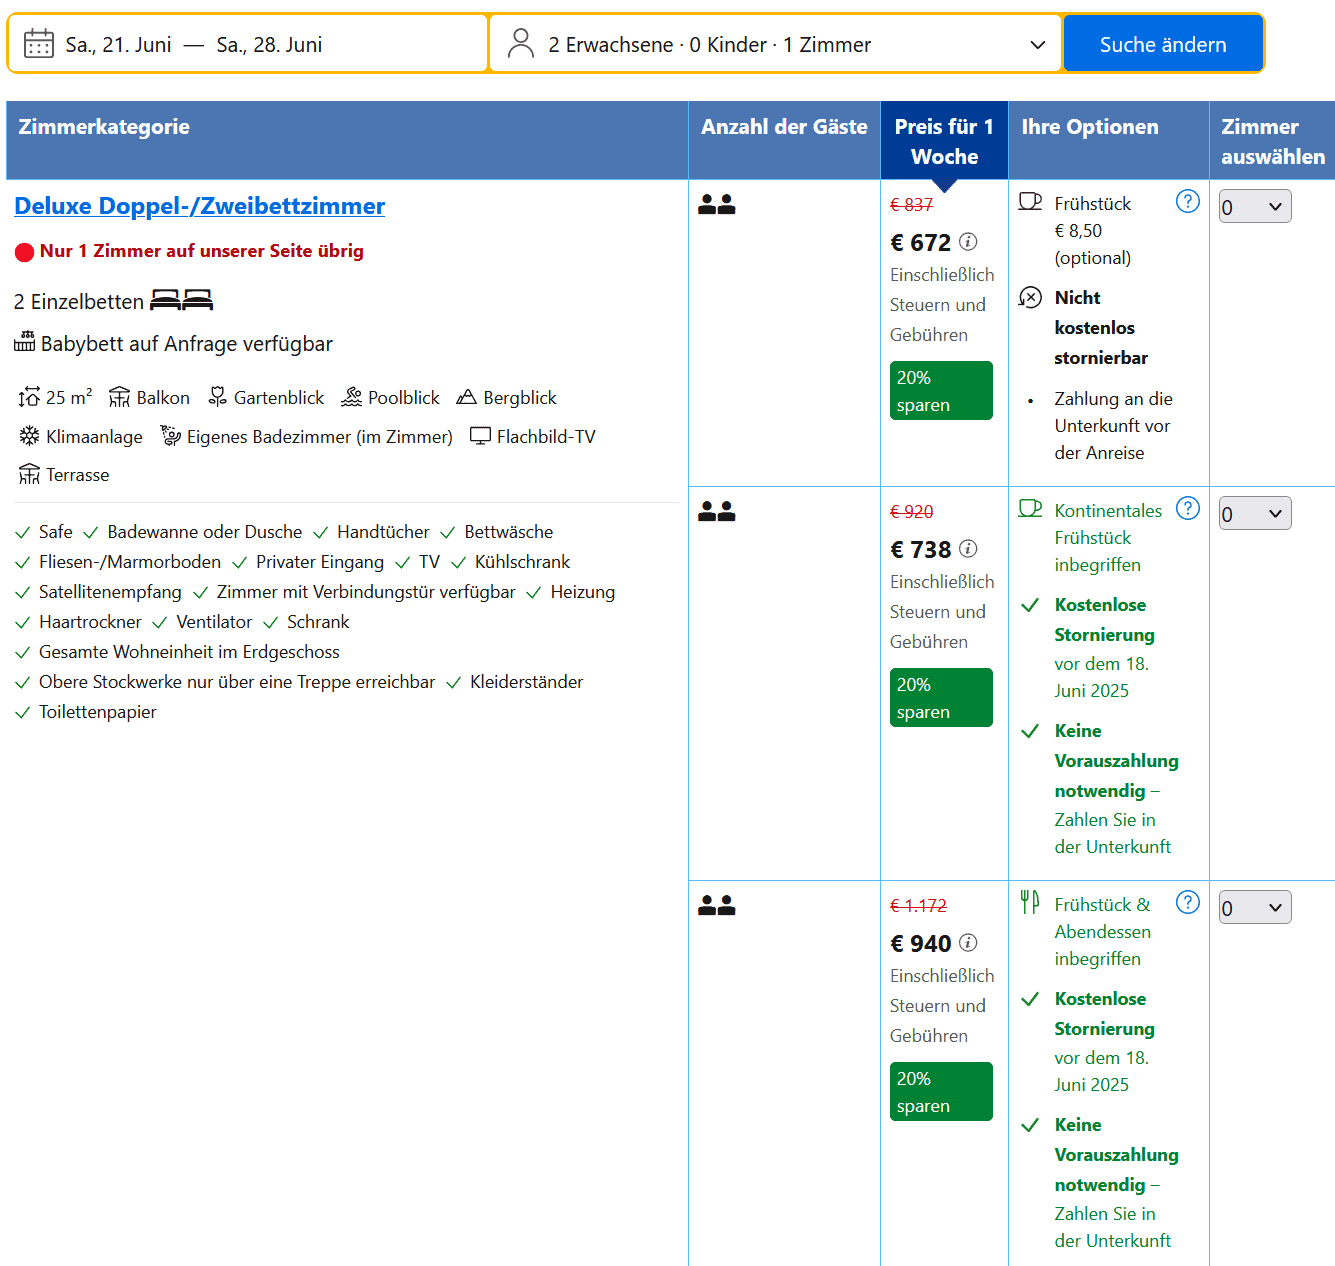Viewport: 1335px width, 1266px height.
Task: Click the fork and knife meal icon
Action: click(1030, 903)
